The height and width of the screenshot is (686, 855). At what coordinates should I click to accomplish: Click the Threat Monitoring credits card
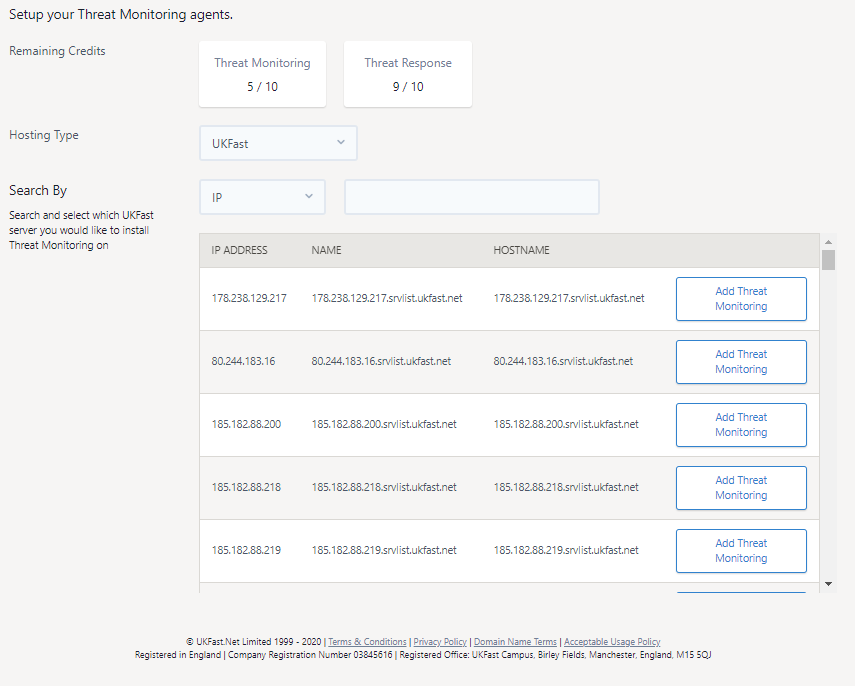(262, 74)
